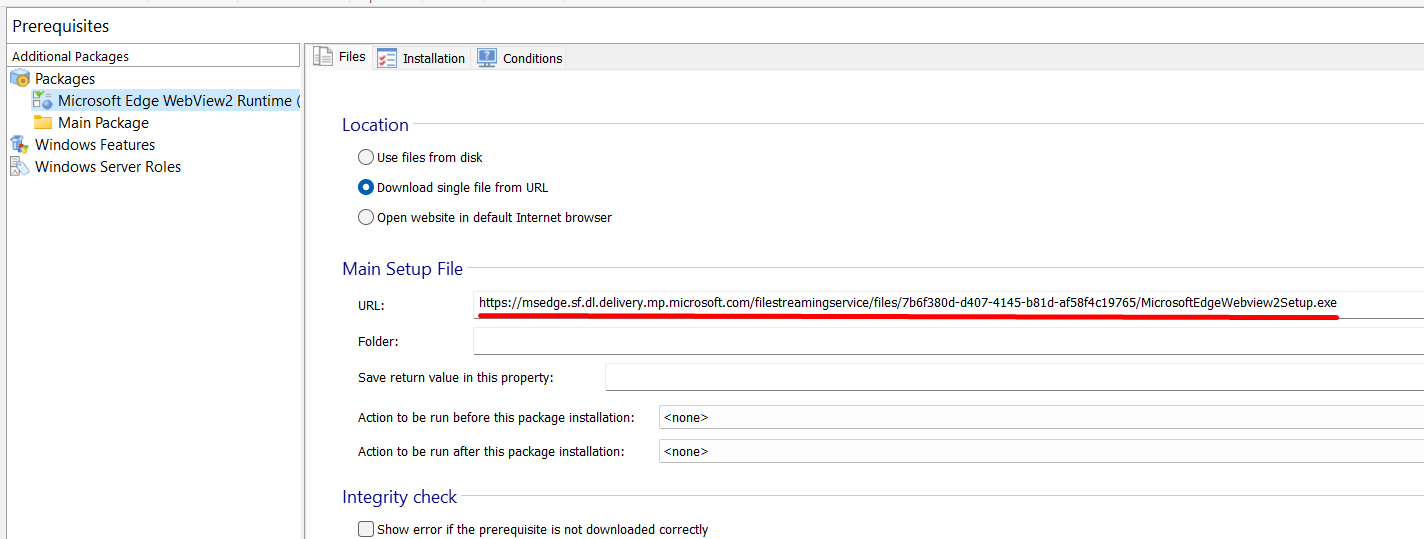Click the Windows Features icon

click(x=20, y=145)
